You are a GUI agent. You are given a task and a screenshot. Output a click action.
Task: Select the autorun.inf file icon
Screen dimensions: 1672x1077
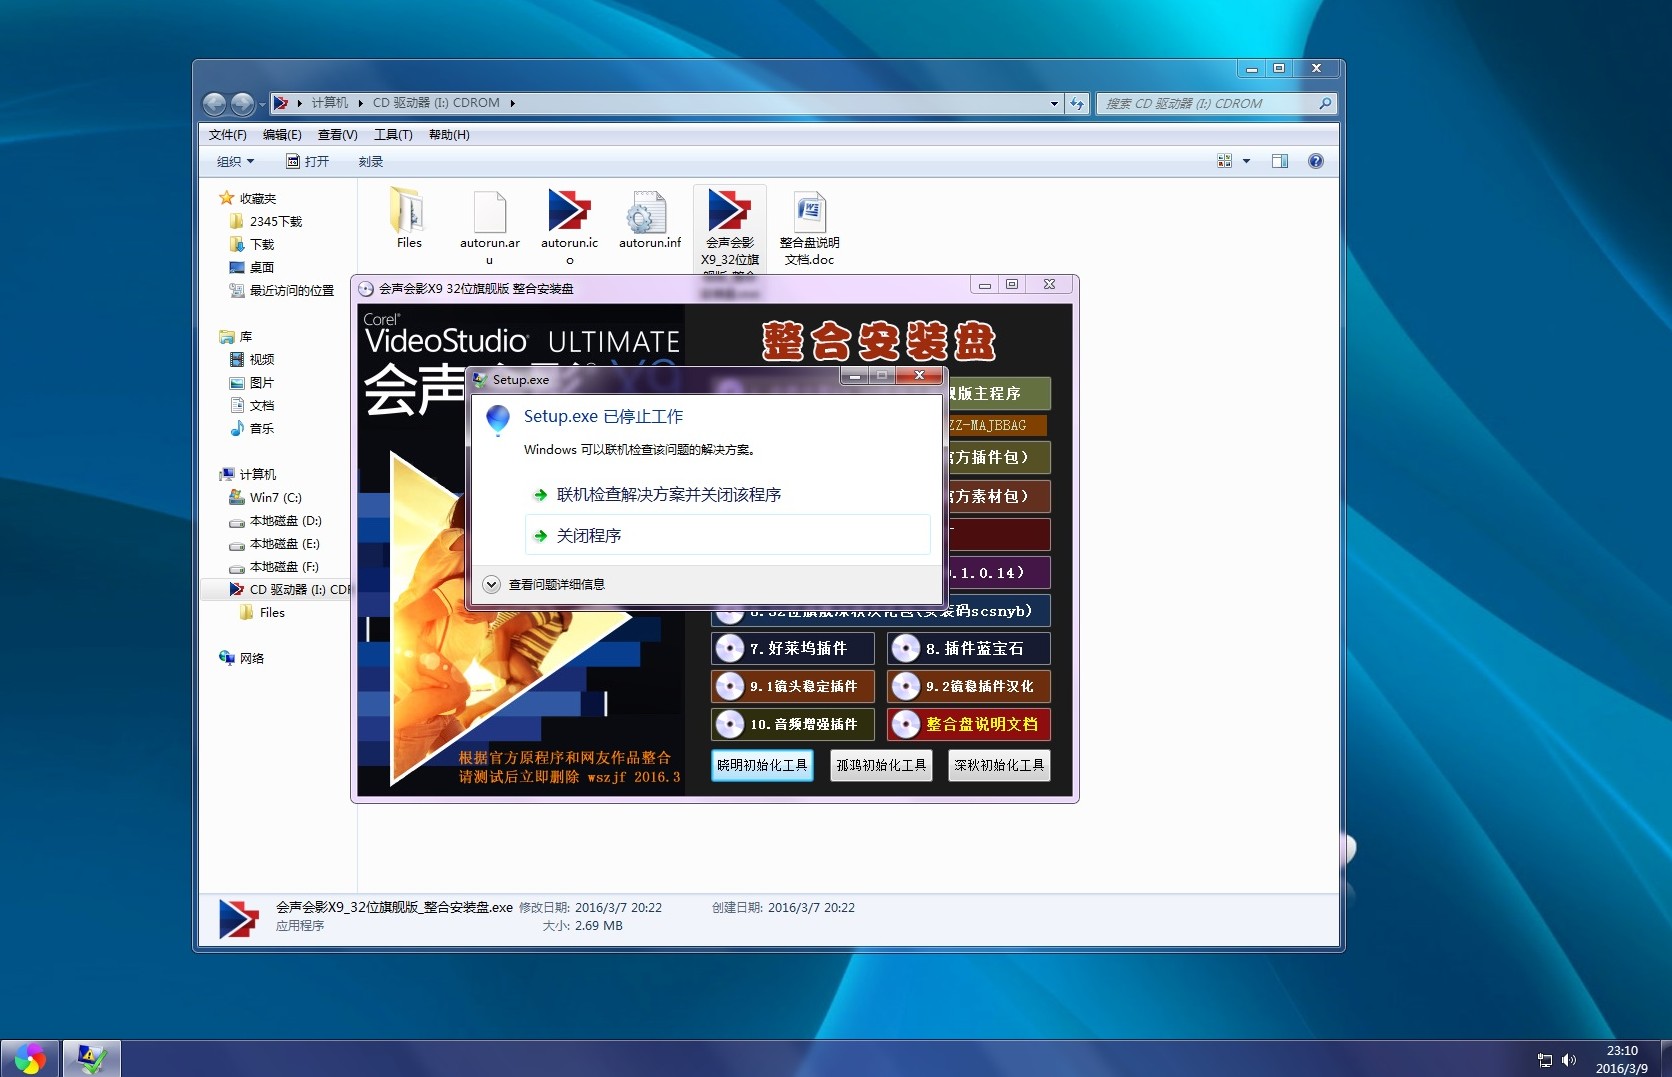coord(649,211)
